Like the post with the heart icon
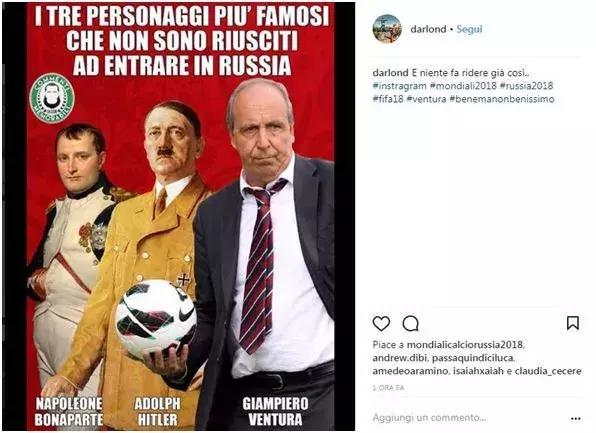This screenshot has height=433, width=596. 381,324
